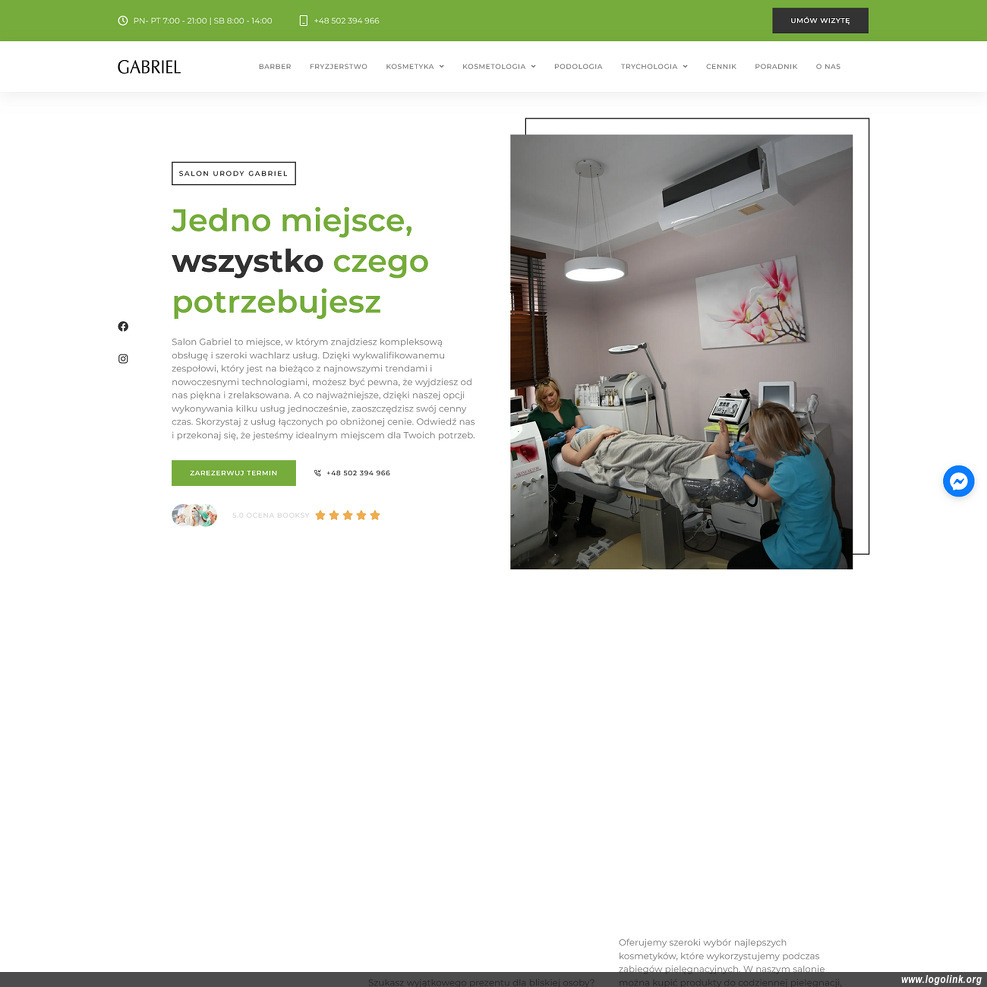
Task: Click the small reviewers avatar thumbnail
Action: pyautogui.click(x=195, y=516)
